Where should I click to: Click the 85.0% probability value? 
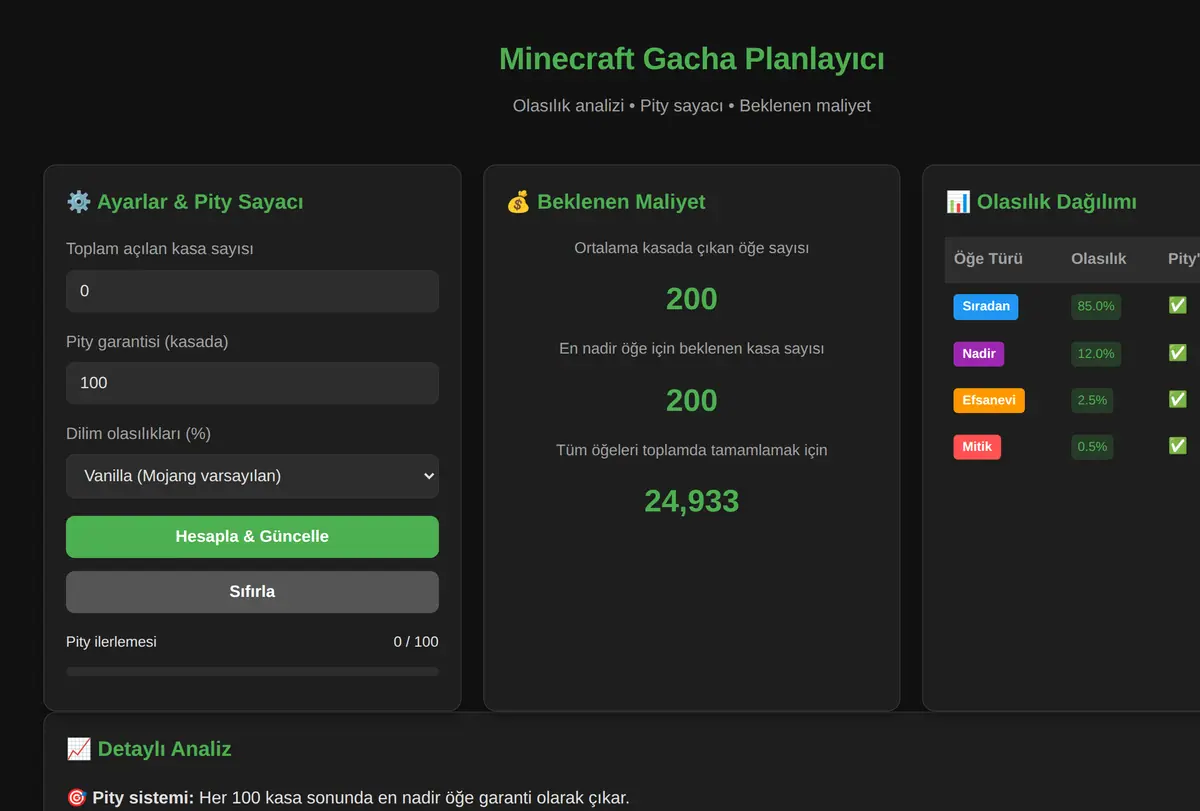(x=1096, y=306)
